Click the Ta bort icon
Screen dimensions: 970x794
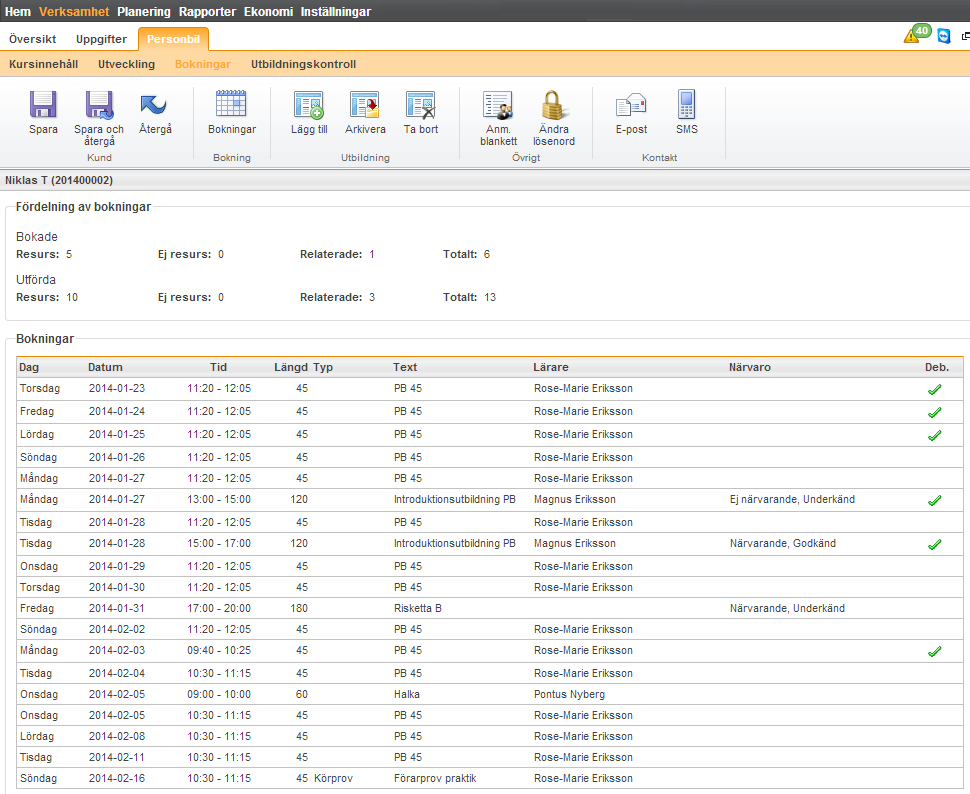(x=421, y=105)
